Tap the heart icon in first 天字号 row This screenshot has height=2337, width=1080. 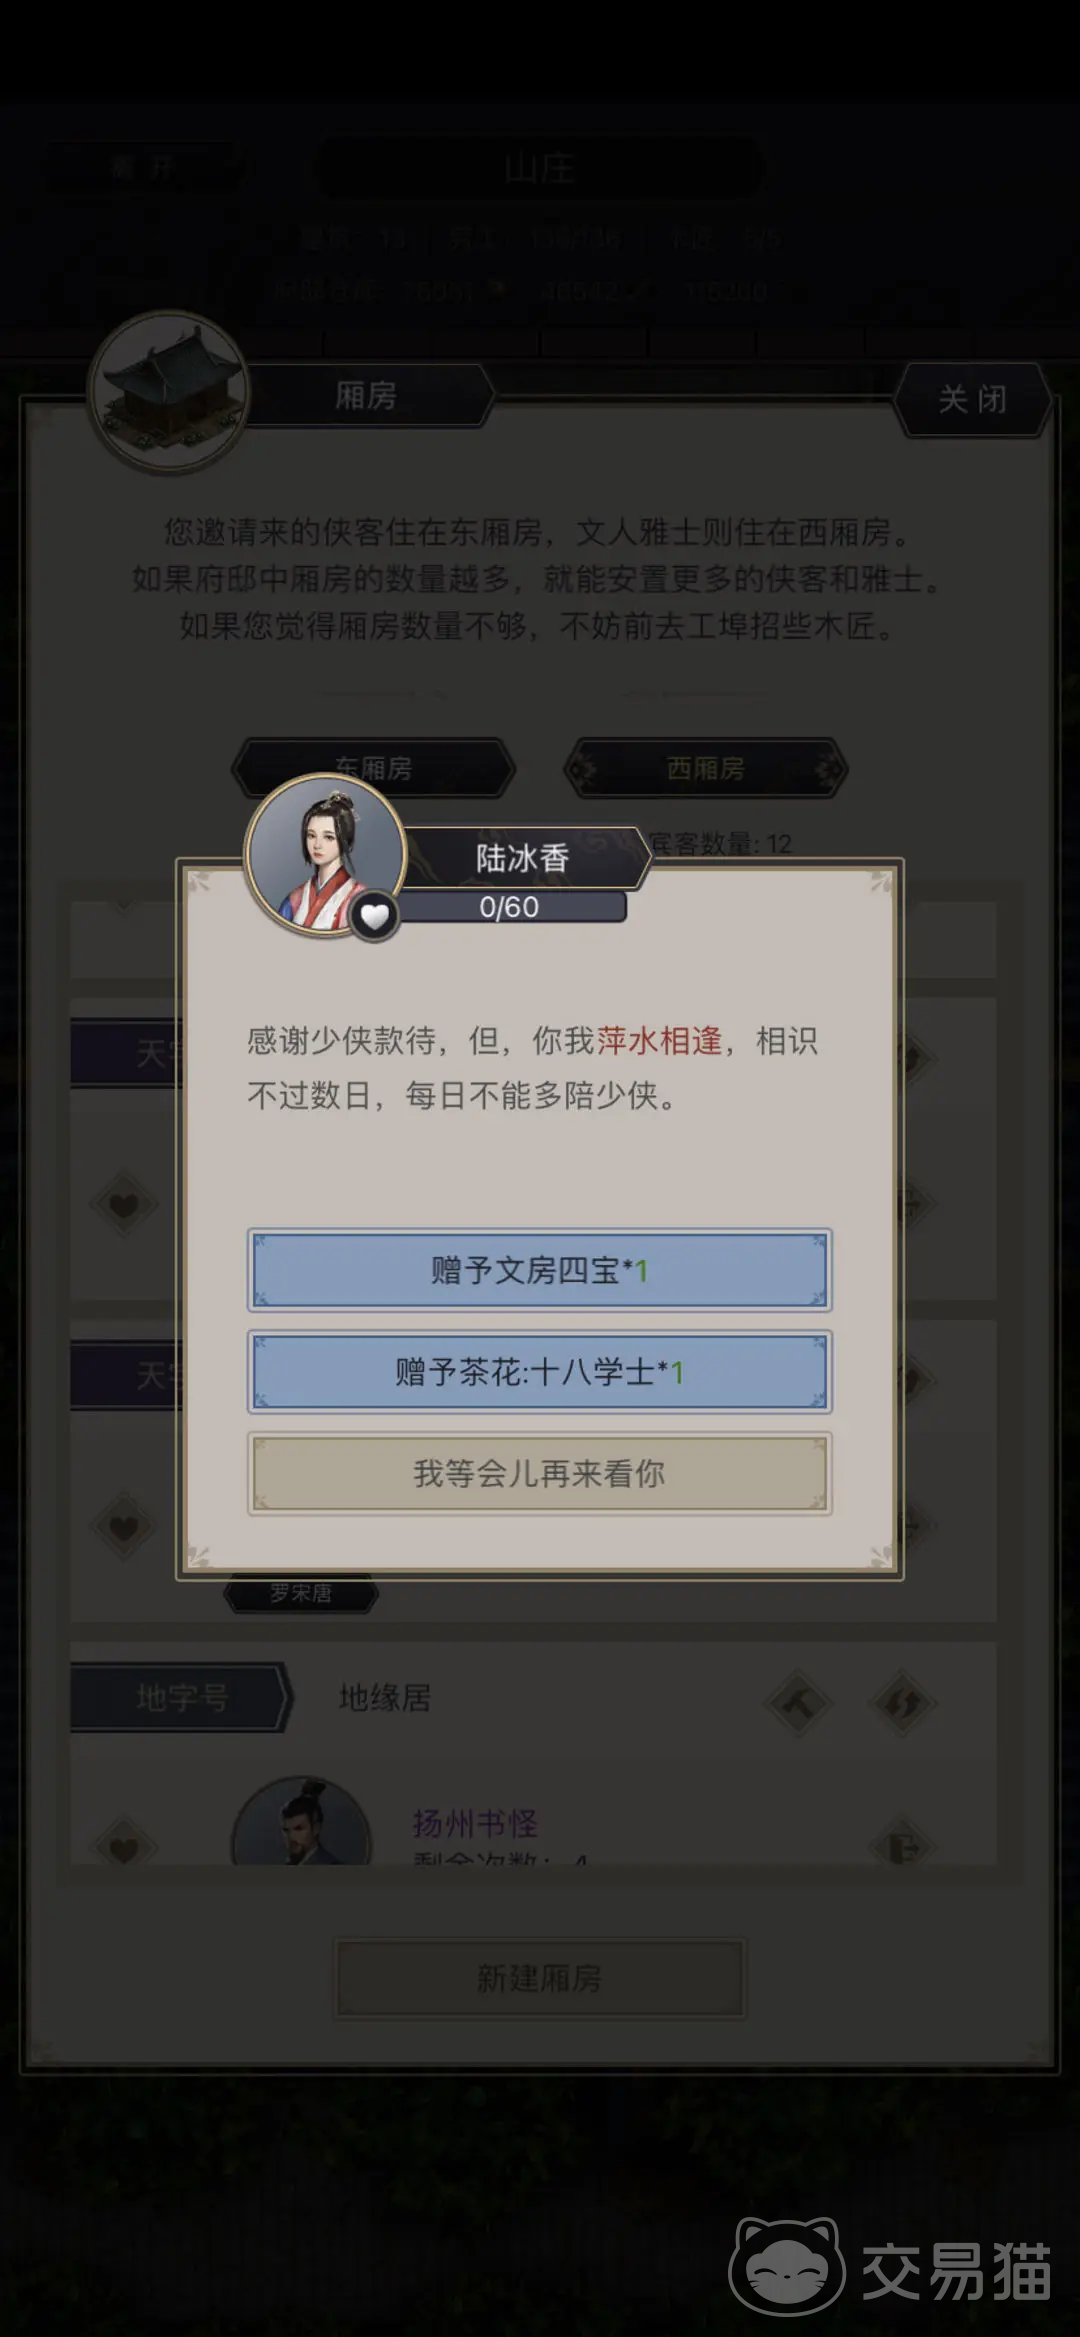pos(124,1204)
